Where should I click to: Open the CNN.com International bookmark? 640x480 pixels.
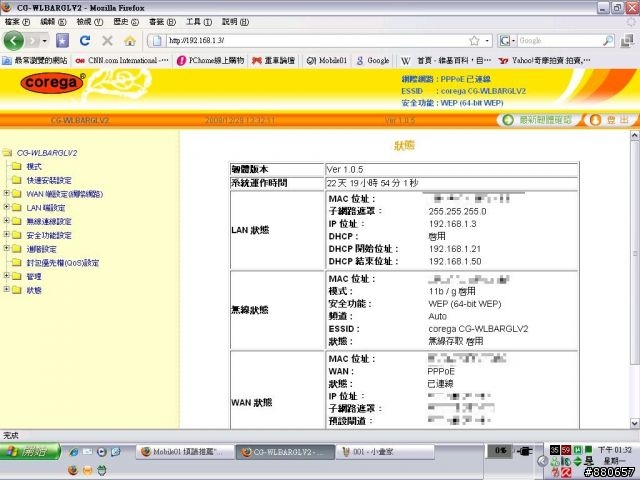122,60
